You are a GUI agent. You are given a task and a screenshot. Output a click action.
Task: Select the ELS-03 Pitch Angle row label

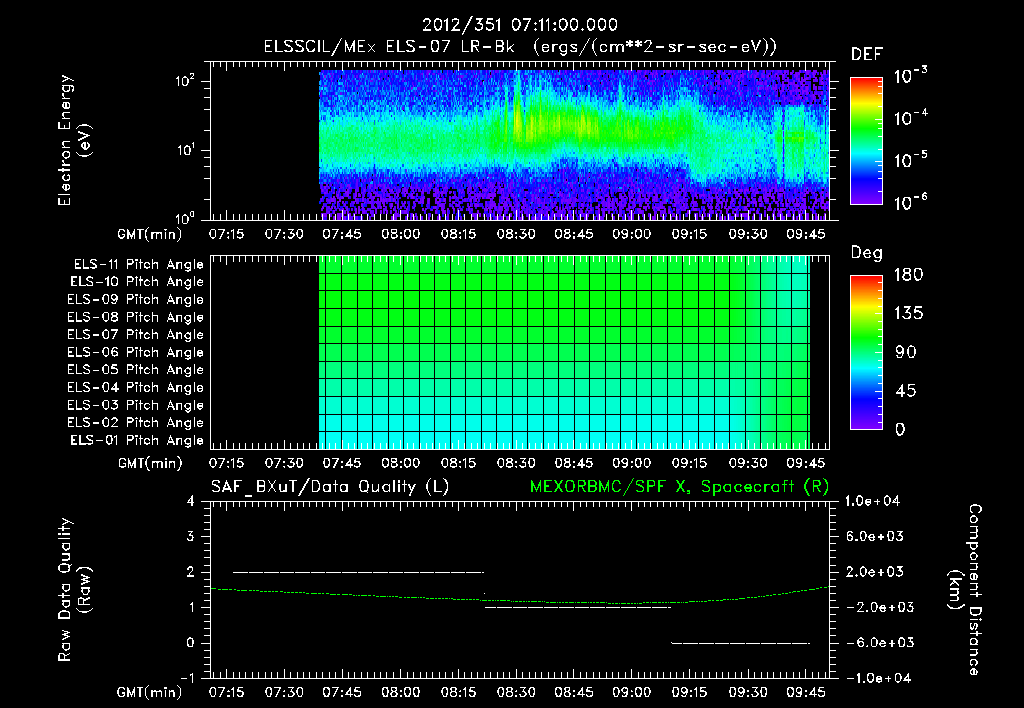click(136, 405)
